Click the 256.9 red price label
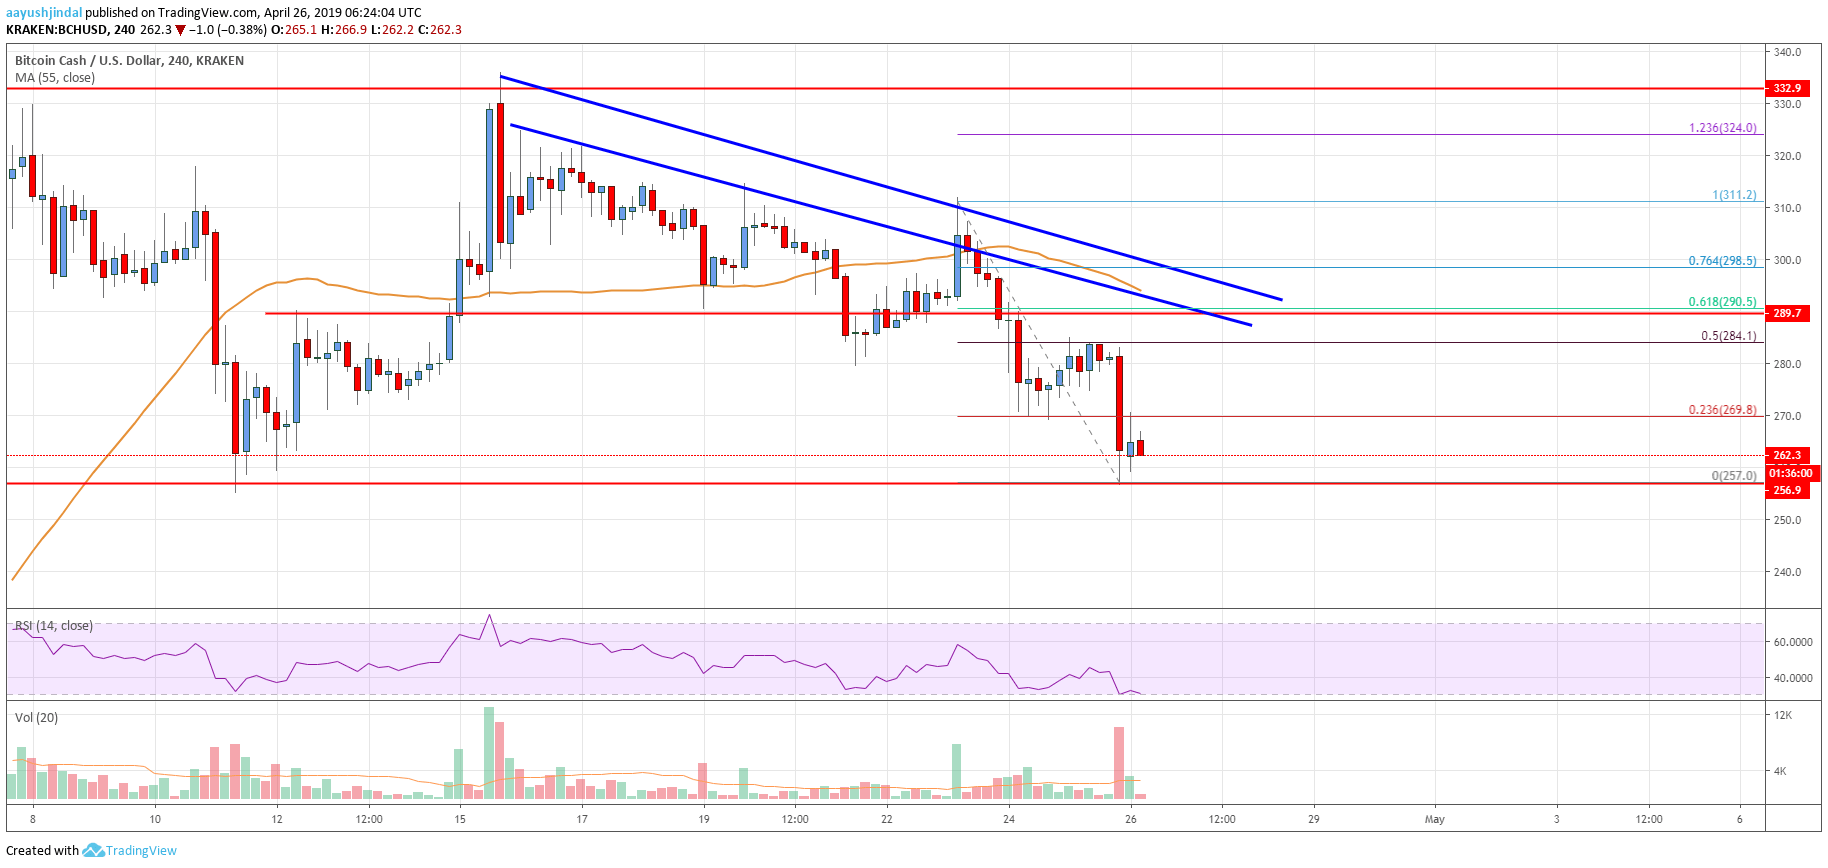1828x868 pixels. click(x=1787, y=490)
